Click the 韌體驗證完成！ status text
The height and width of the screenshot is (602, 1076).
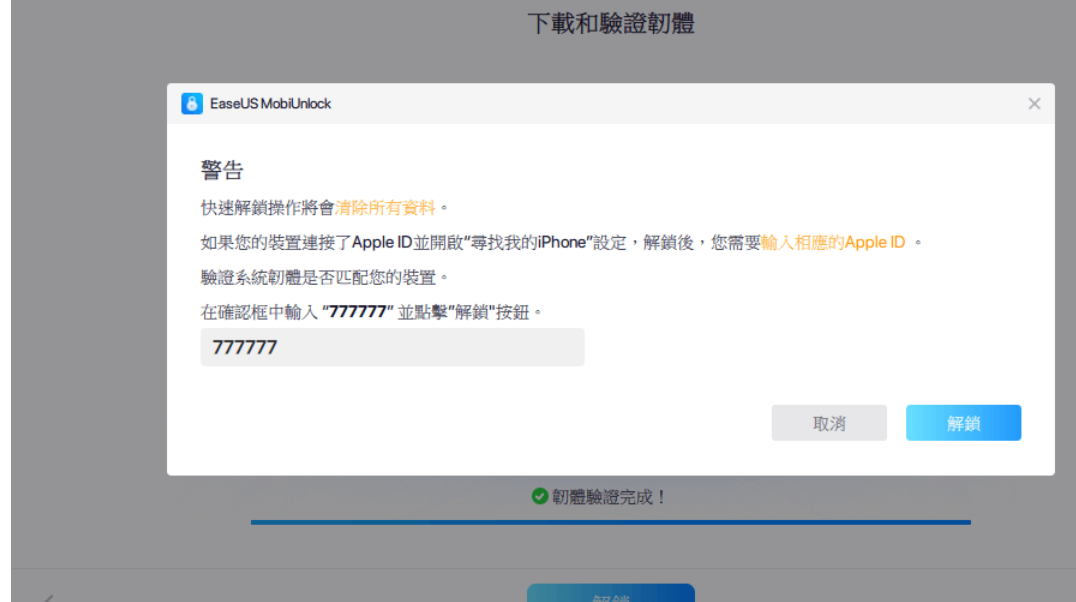click(x=609, y=497)
